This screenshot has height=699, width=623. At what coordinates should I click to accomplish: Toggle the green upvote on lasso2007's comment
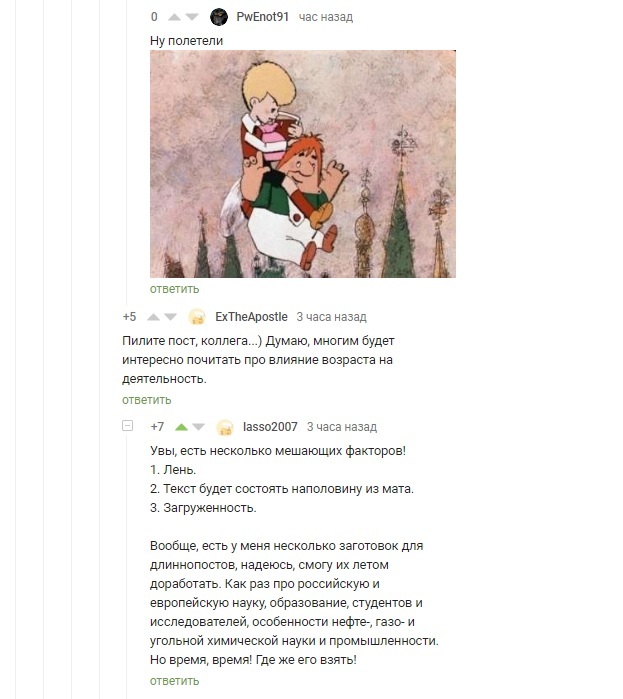coord(181,427)
